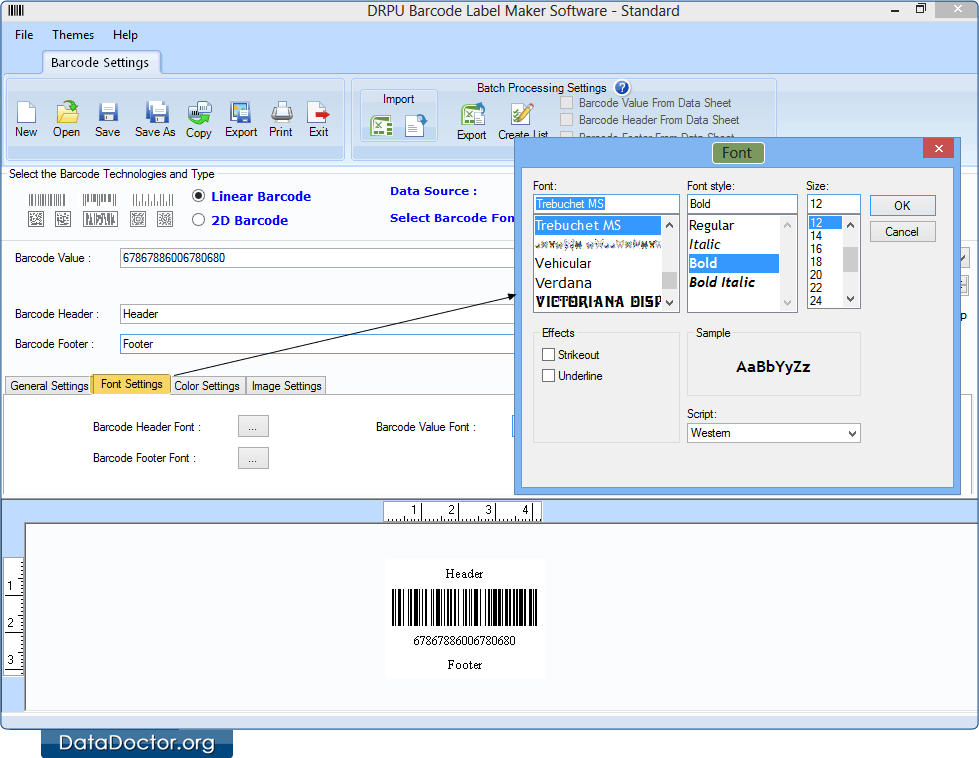Viewport: 979px width, 758px height.
Task: Import from text file icon
Action: coord(416,126)
